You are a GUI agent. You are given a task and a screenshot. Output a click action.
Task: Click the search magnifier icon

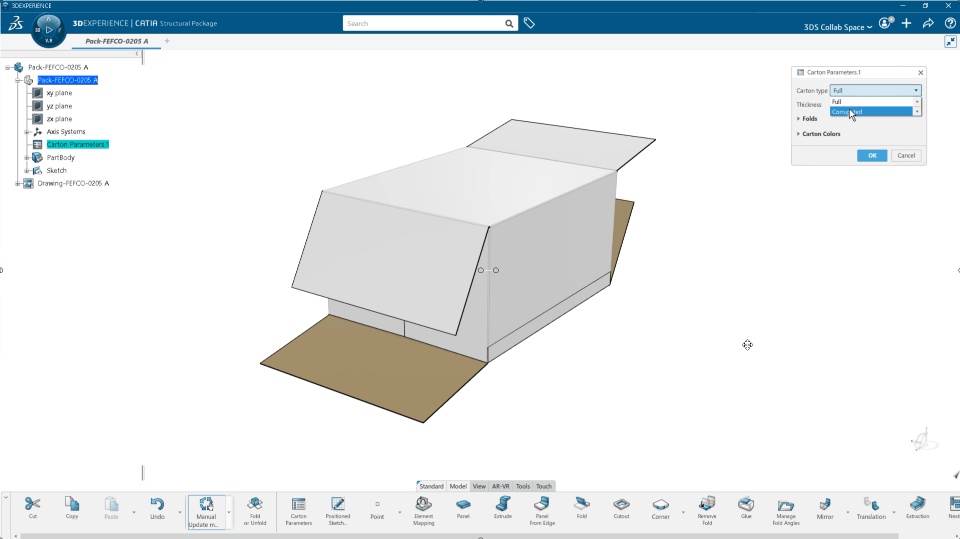(509, 23)
